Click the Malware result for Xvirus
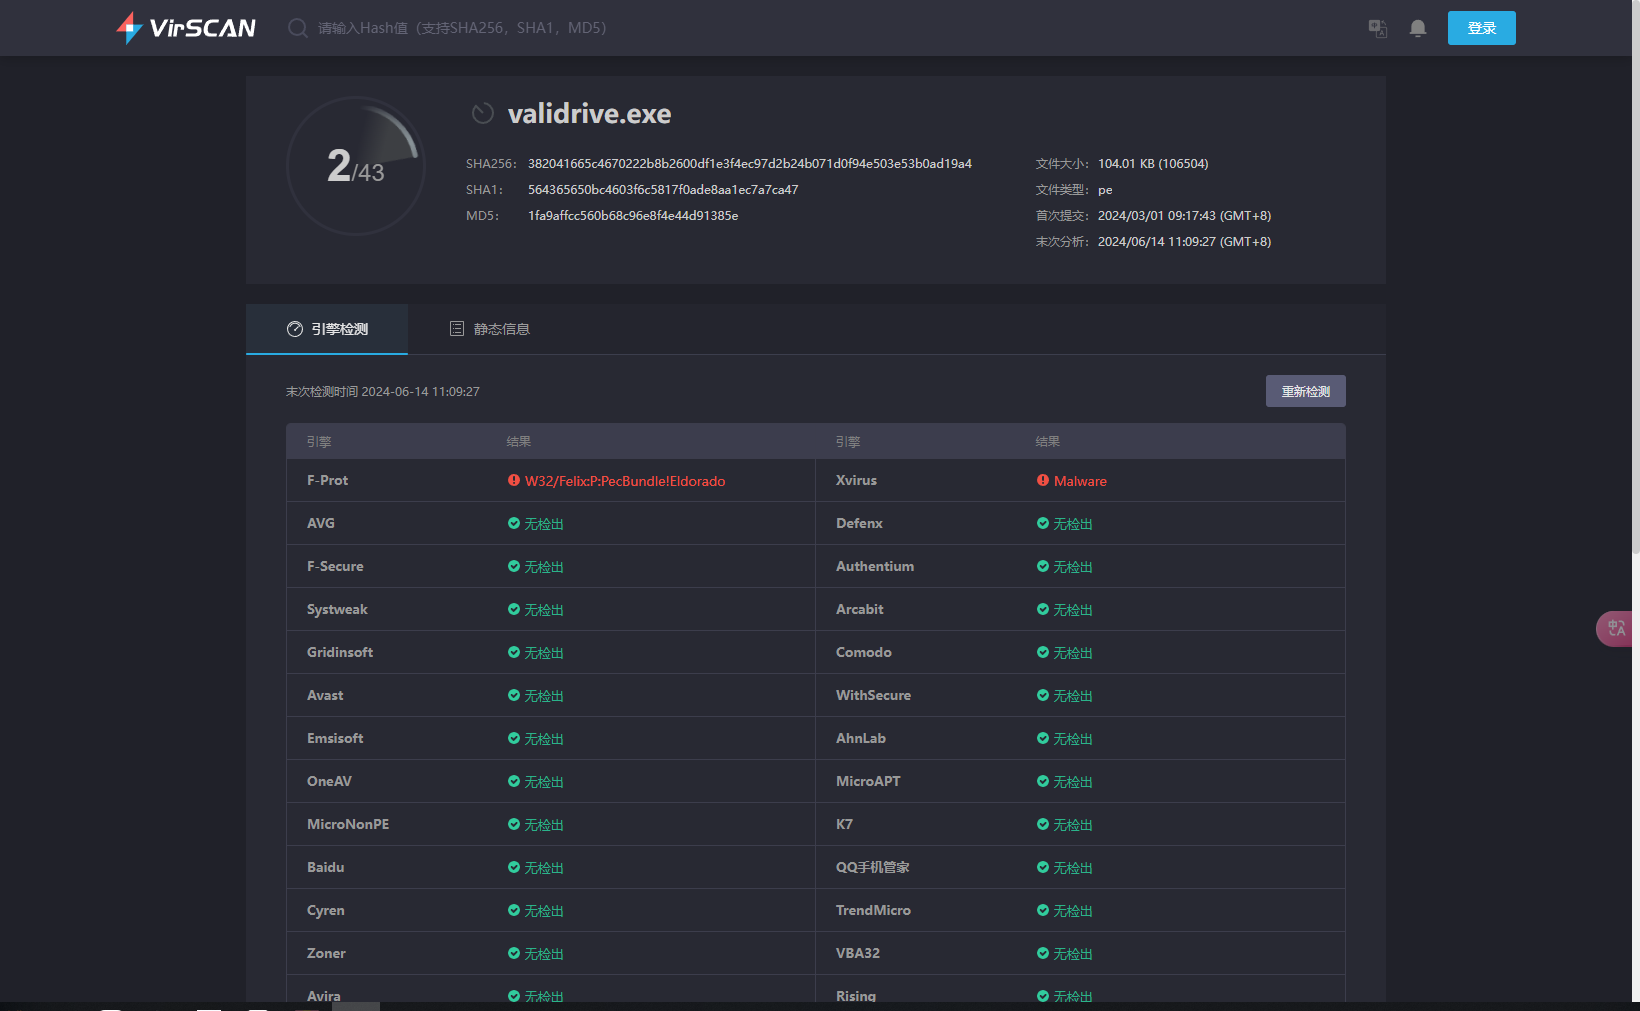This screenshot has width=1640, height=1011. coord(1080,481)
